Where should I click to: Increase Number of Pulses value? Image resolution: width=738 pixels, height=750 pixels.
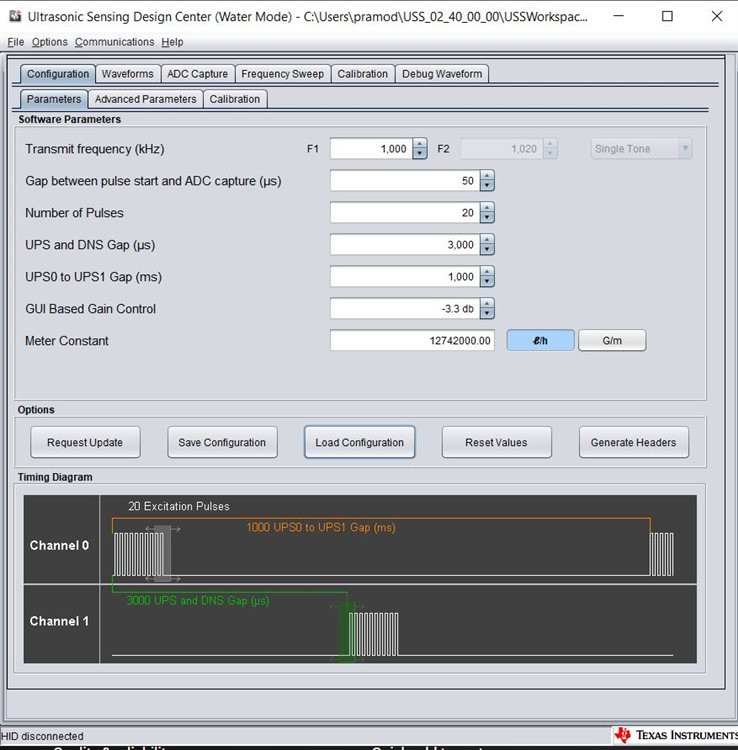487,208
